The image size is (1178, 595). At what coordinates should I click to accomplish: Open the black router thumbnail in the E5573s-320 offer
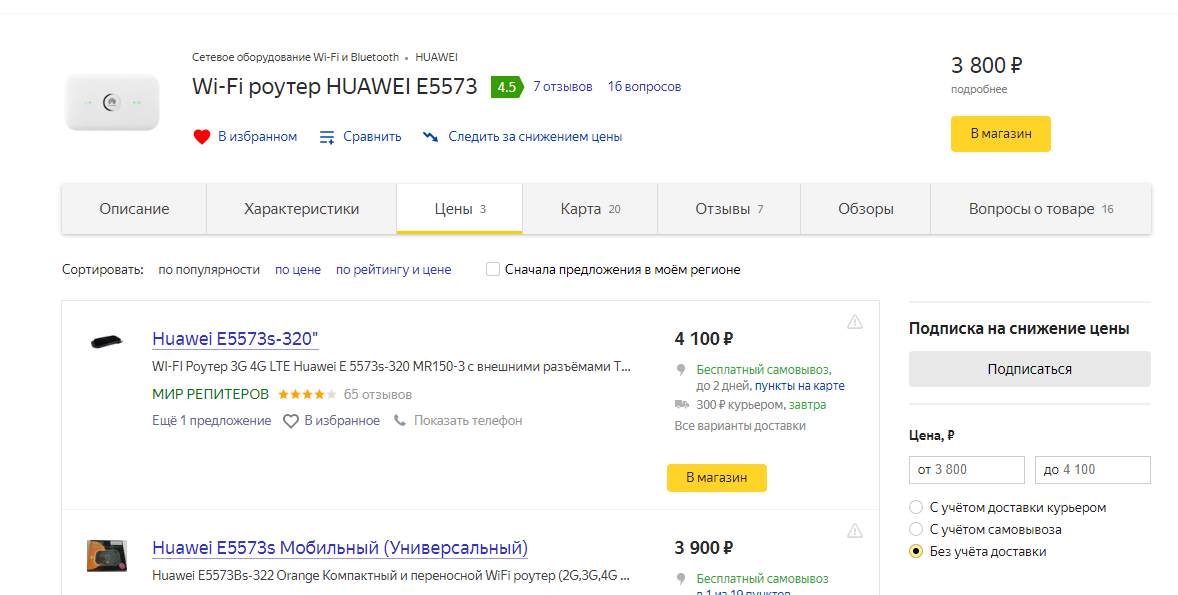pyautogui.click(x=107, y=342)
